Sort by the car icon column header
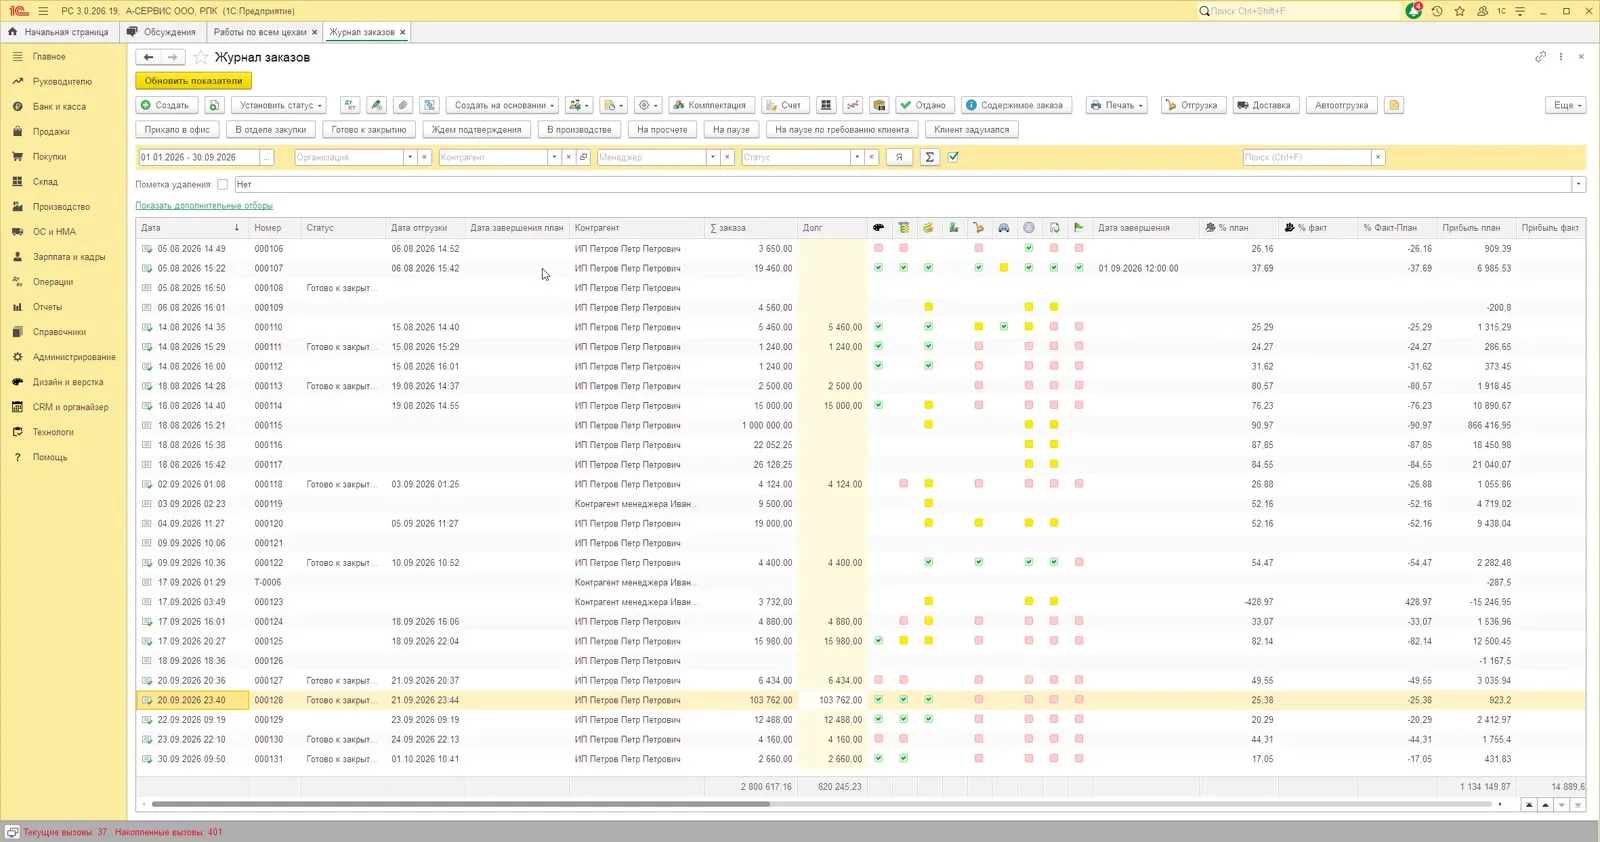Screen dimensions: 1600x842 click(x=1004, y=228)
